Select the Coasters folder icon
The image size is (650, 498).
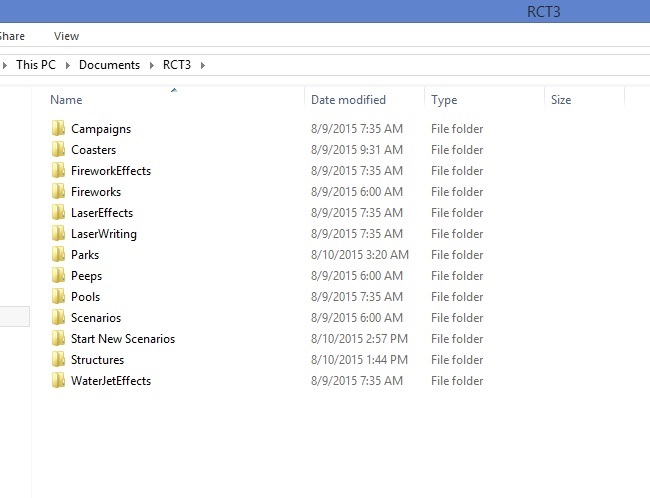(58, 150)
